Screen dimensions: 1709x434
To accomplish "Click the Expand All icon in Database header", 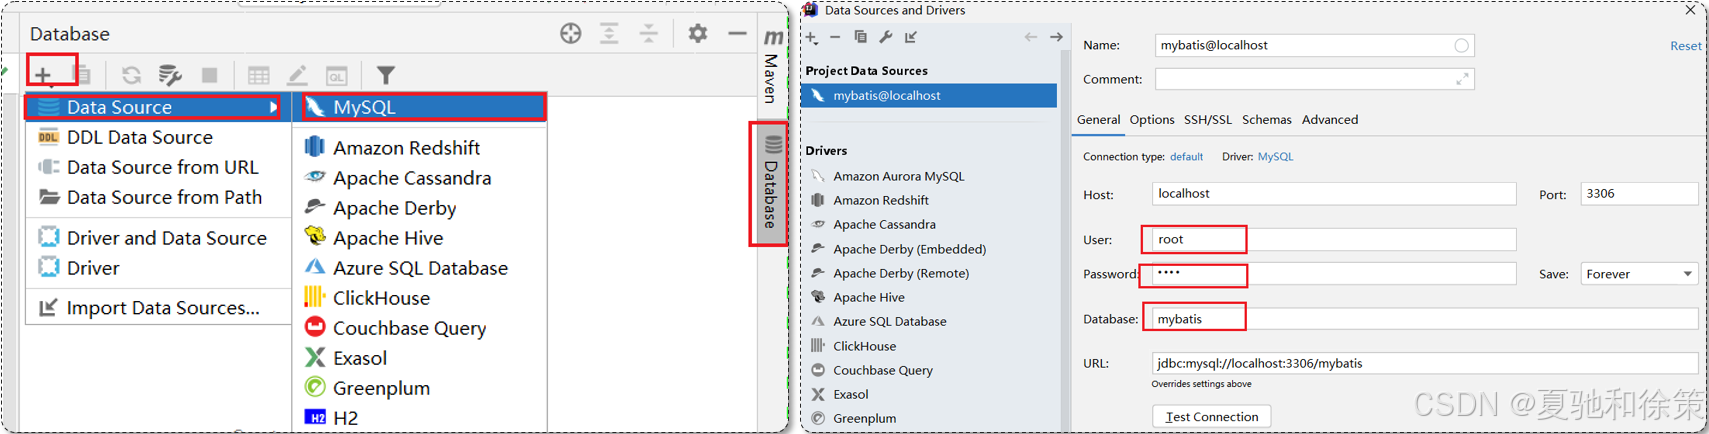I will [609, 34].
